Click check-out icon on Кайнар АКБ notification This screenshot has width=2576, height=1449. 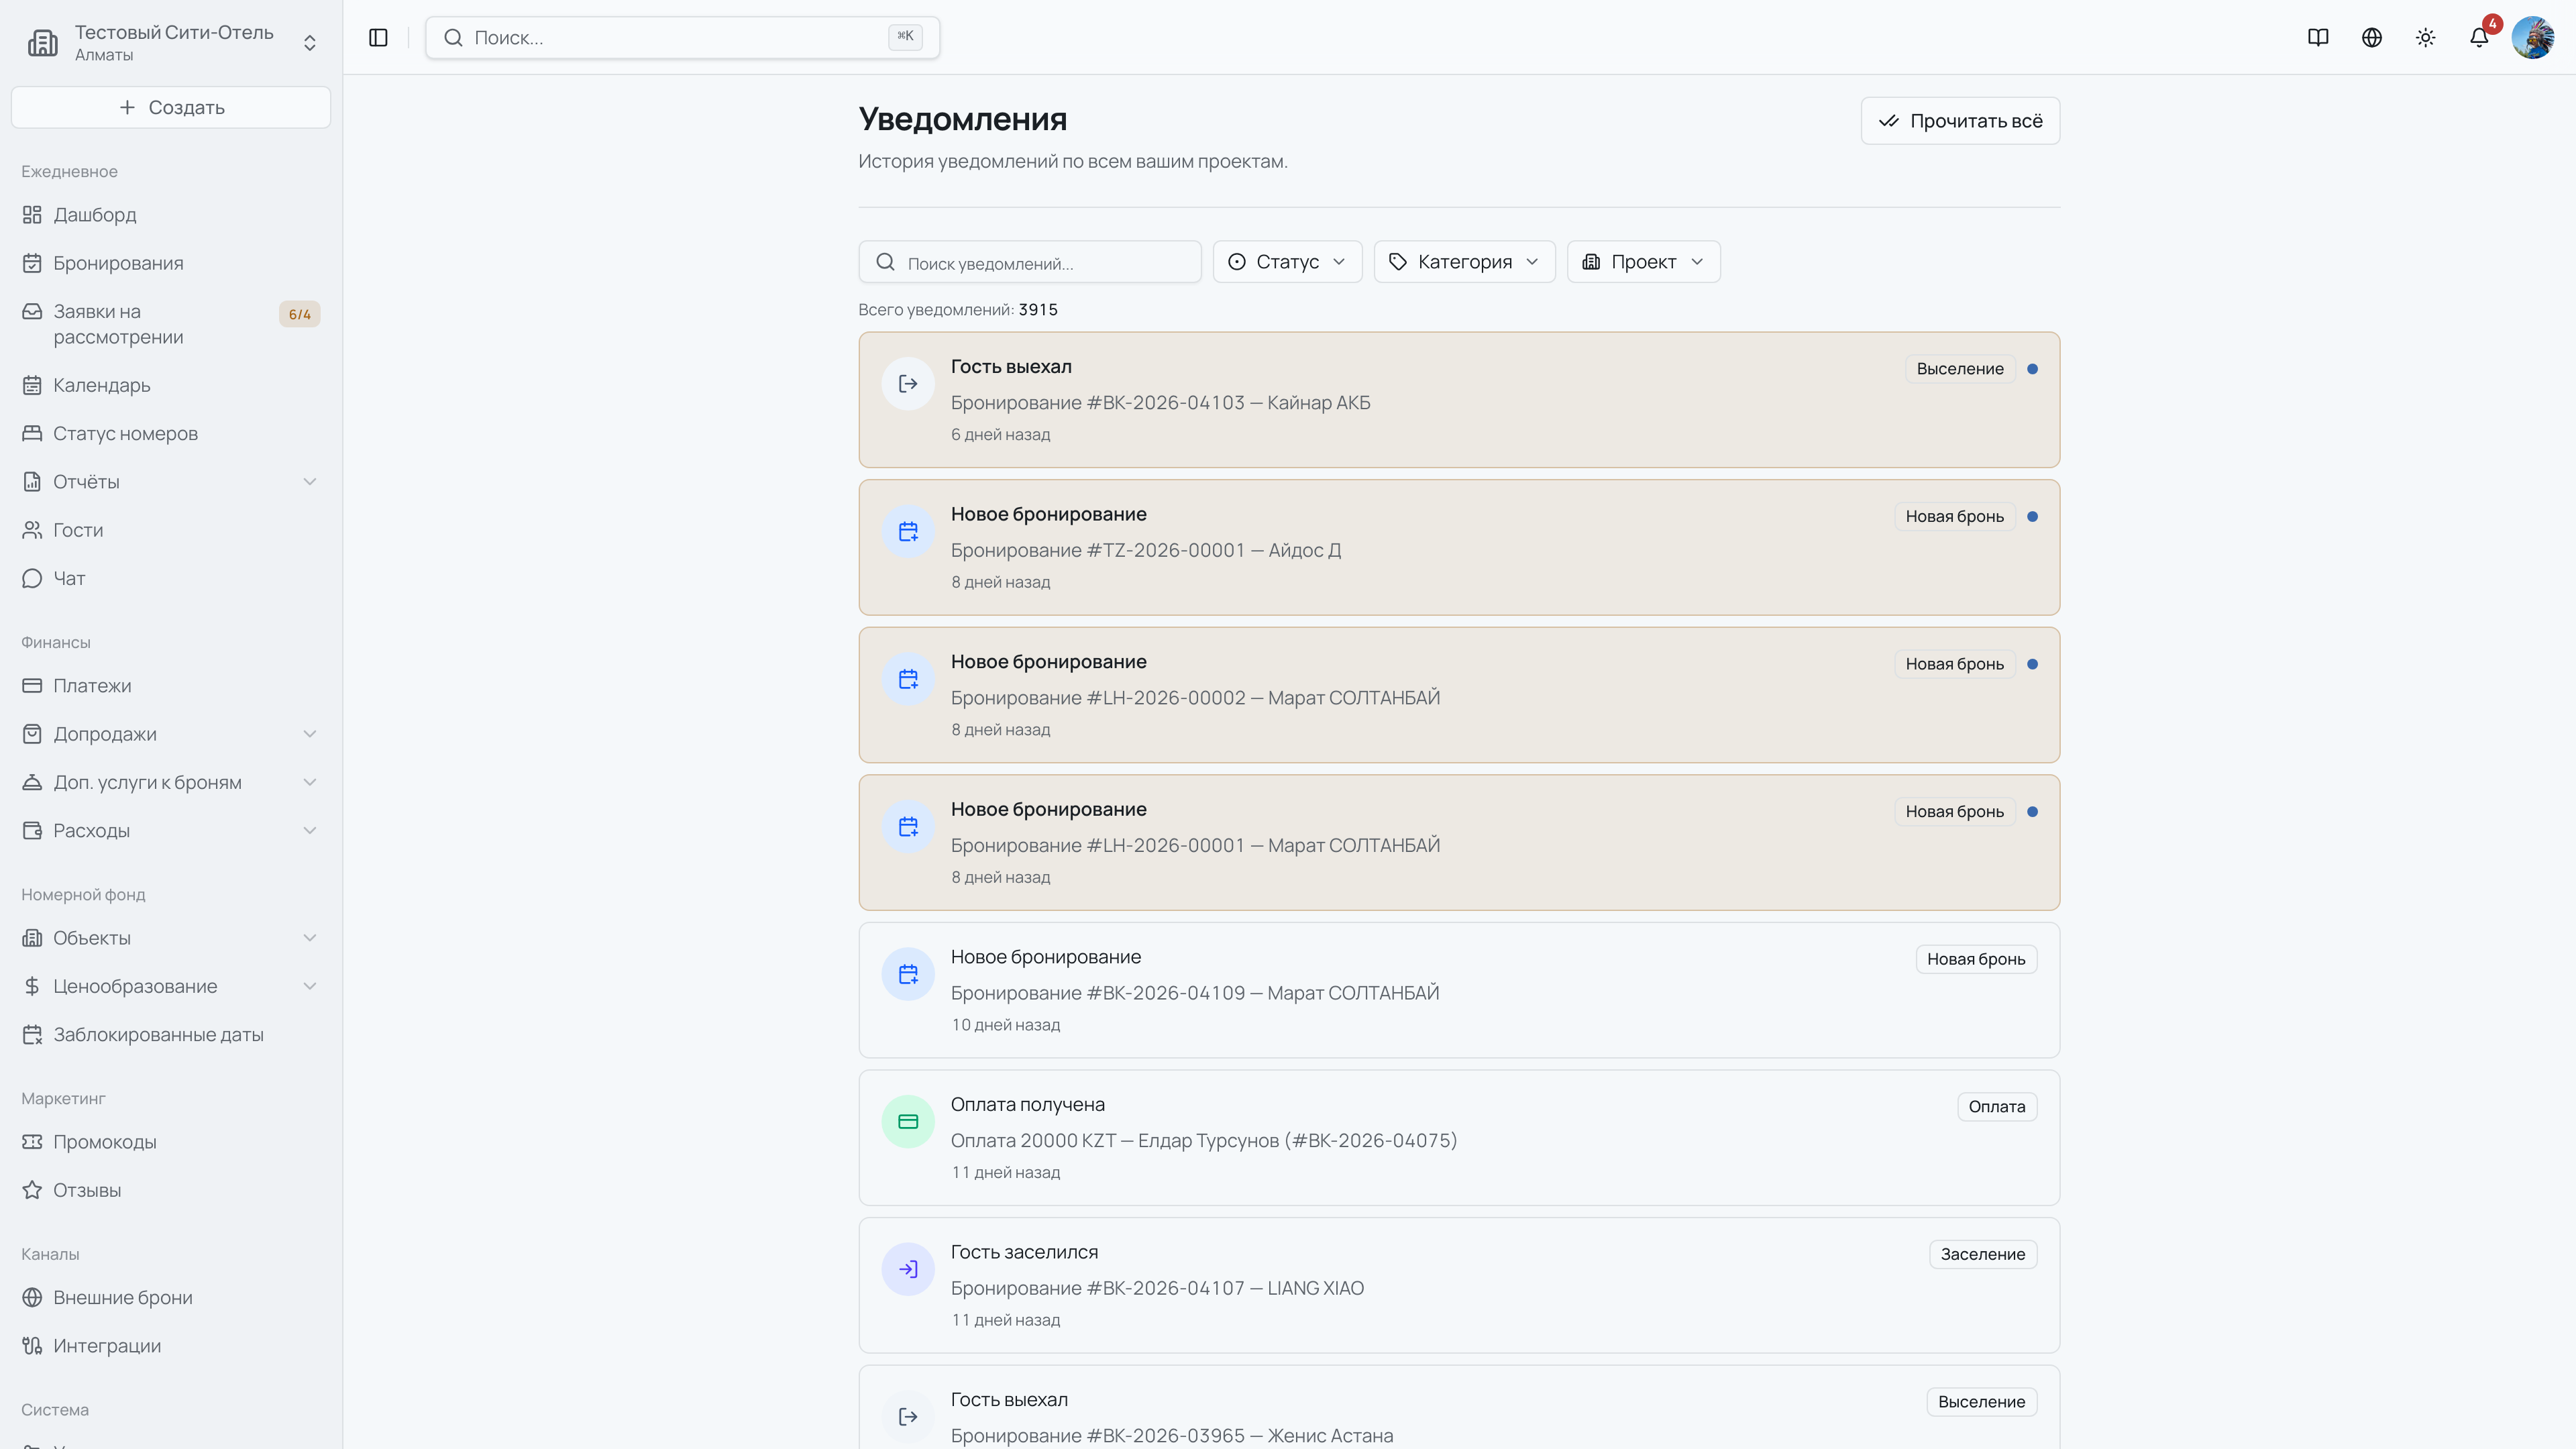(x=908, y=384)
